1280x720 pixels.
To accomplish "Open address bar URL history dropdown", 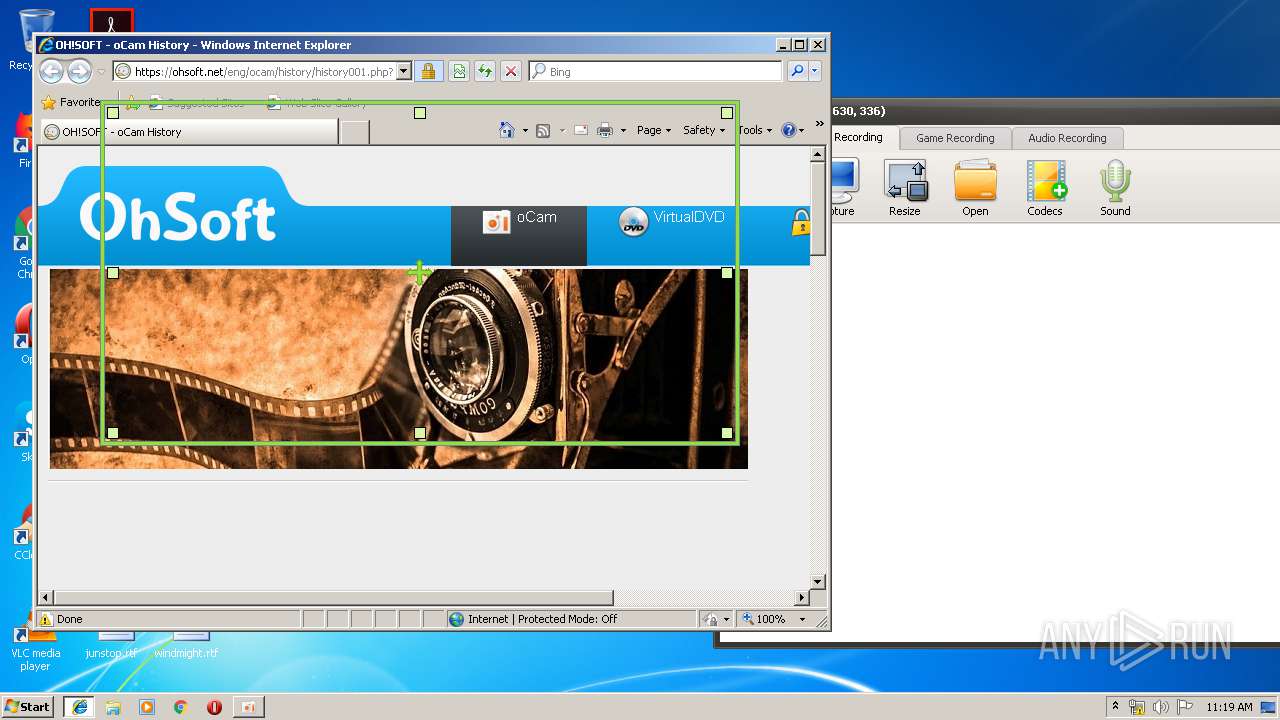I will [x=404, y=71].
